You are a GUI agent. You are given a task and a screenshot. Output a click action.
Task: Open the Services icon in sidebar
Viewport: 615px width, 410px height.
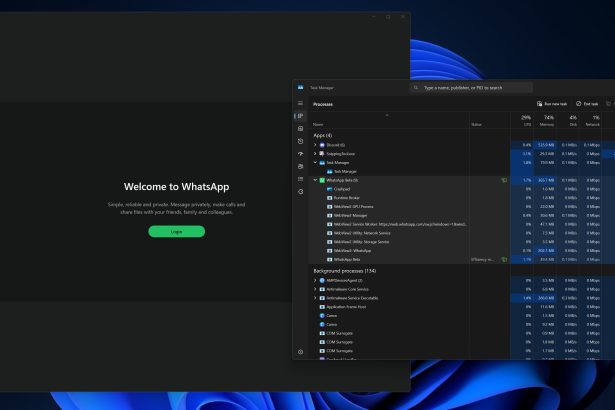[300, 192]
